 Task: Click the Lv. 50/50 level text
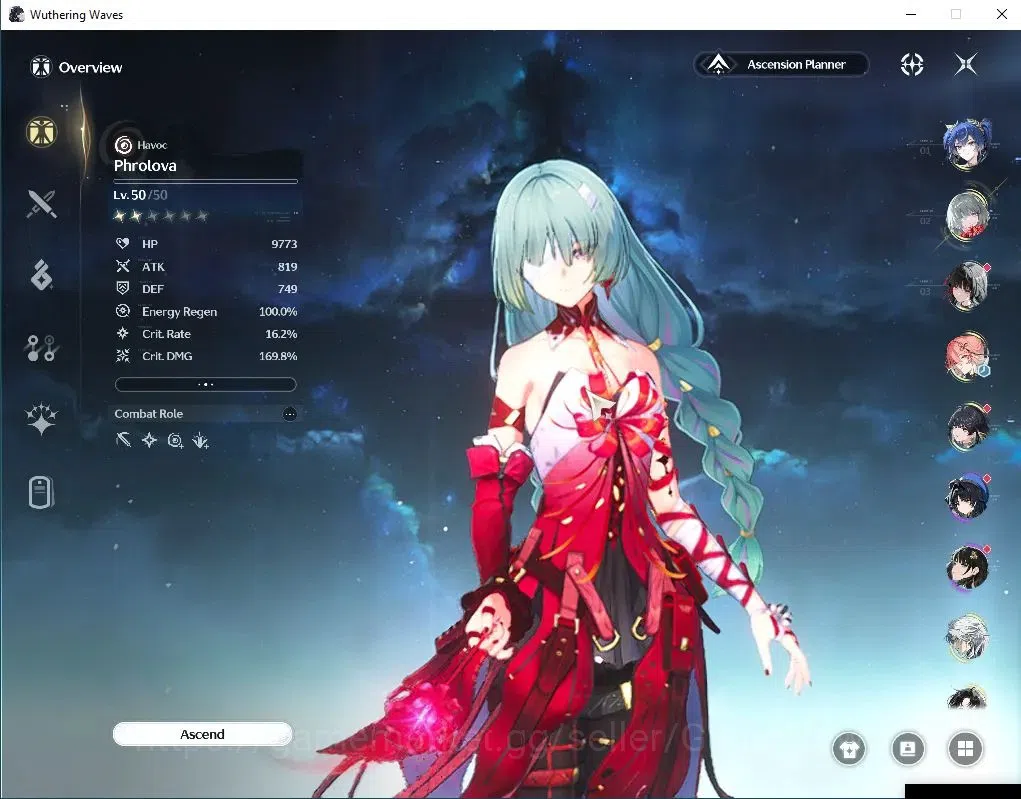pos(140,195)
